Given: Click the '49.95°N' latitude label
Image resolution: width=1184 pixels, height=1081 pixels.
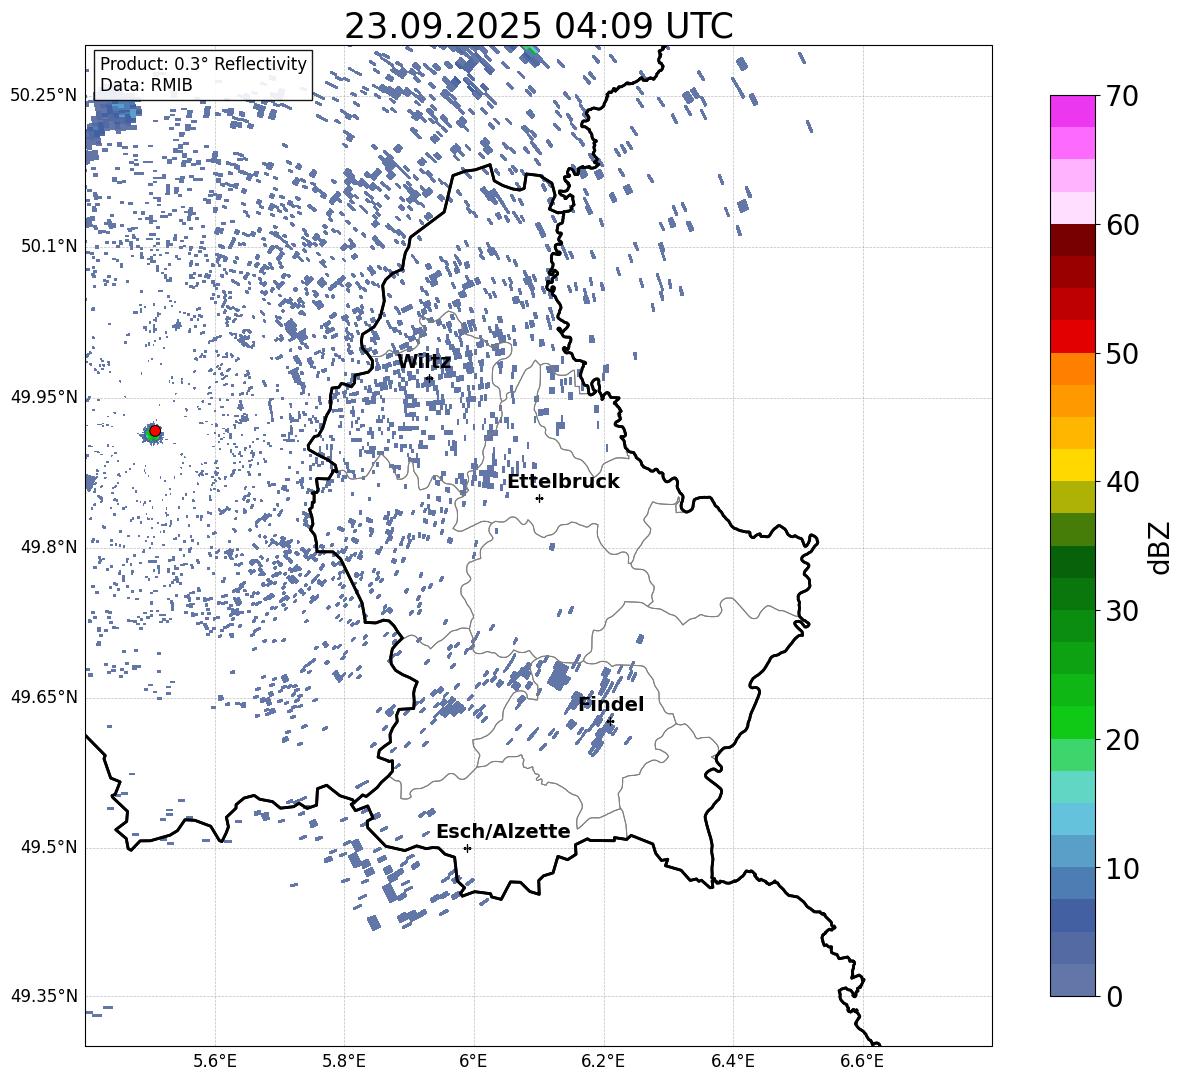Looking at the screenshot, I should (x=44, y=397).
